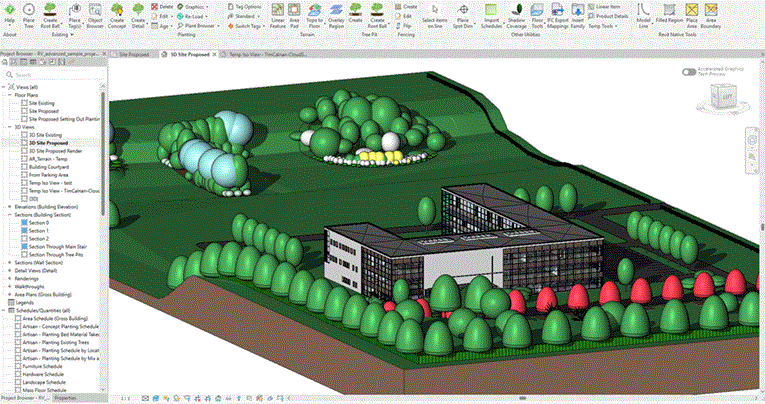The height and width of the screenshot is (404, 765).
Task: Click the Project Browser search field
Action: pyautogui.click(x=55, y=75)
